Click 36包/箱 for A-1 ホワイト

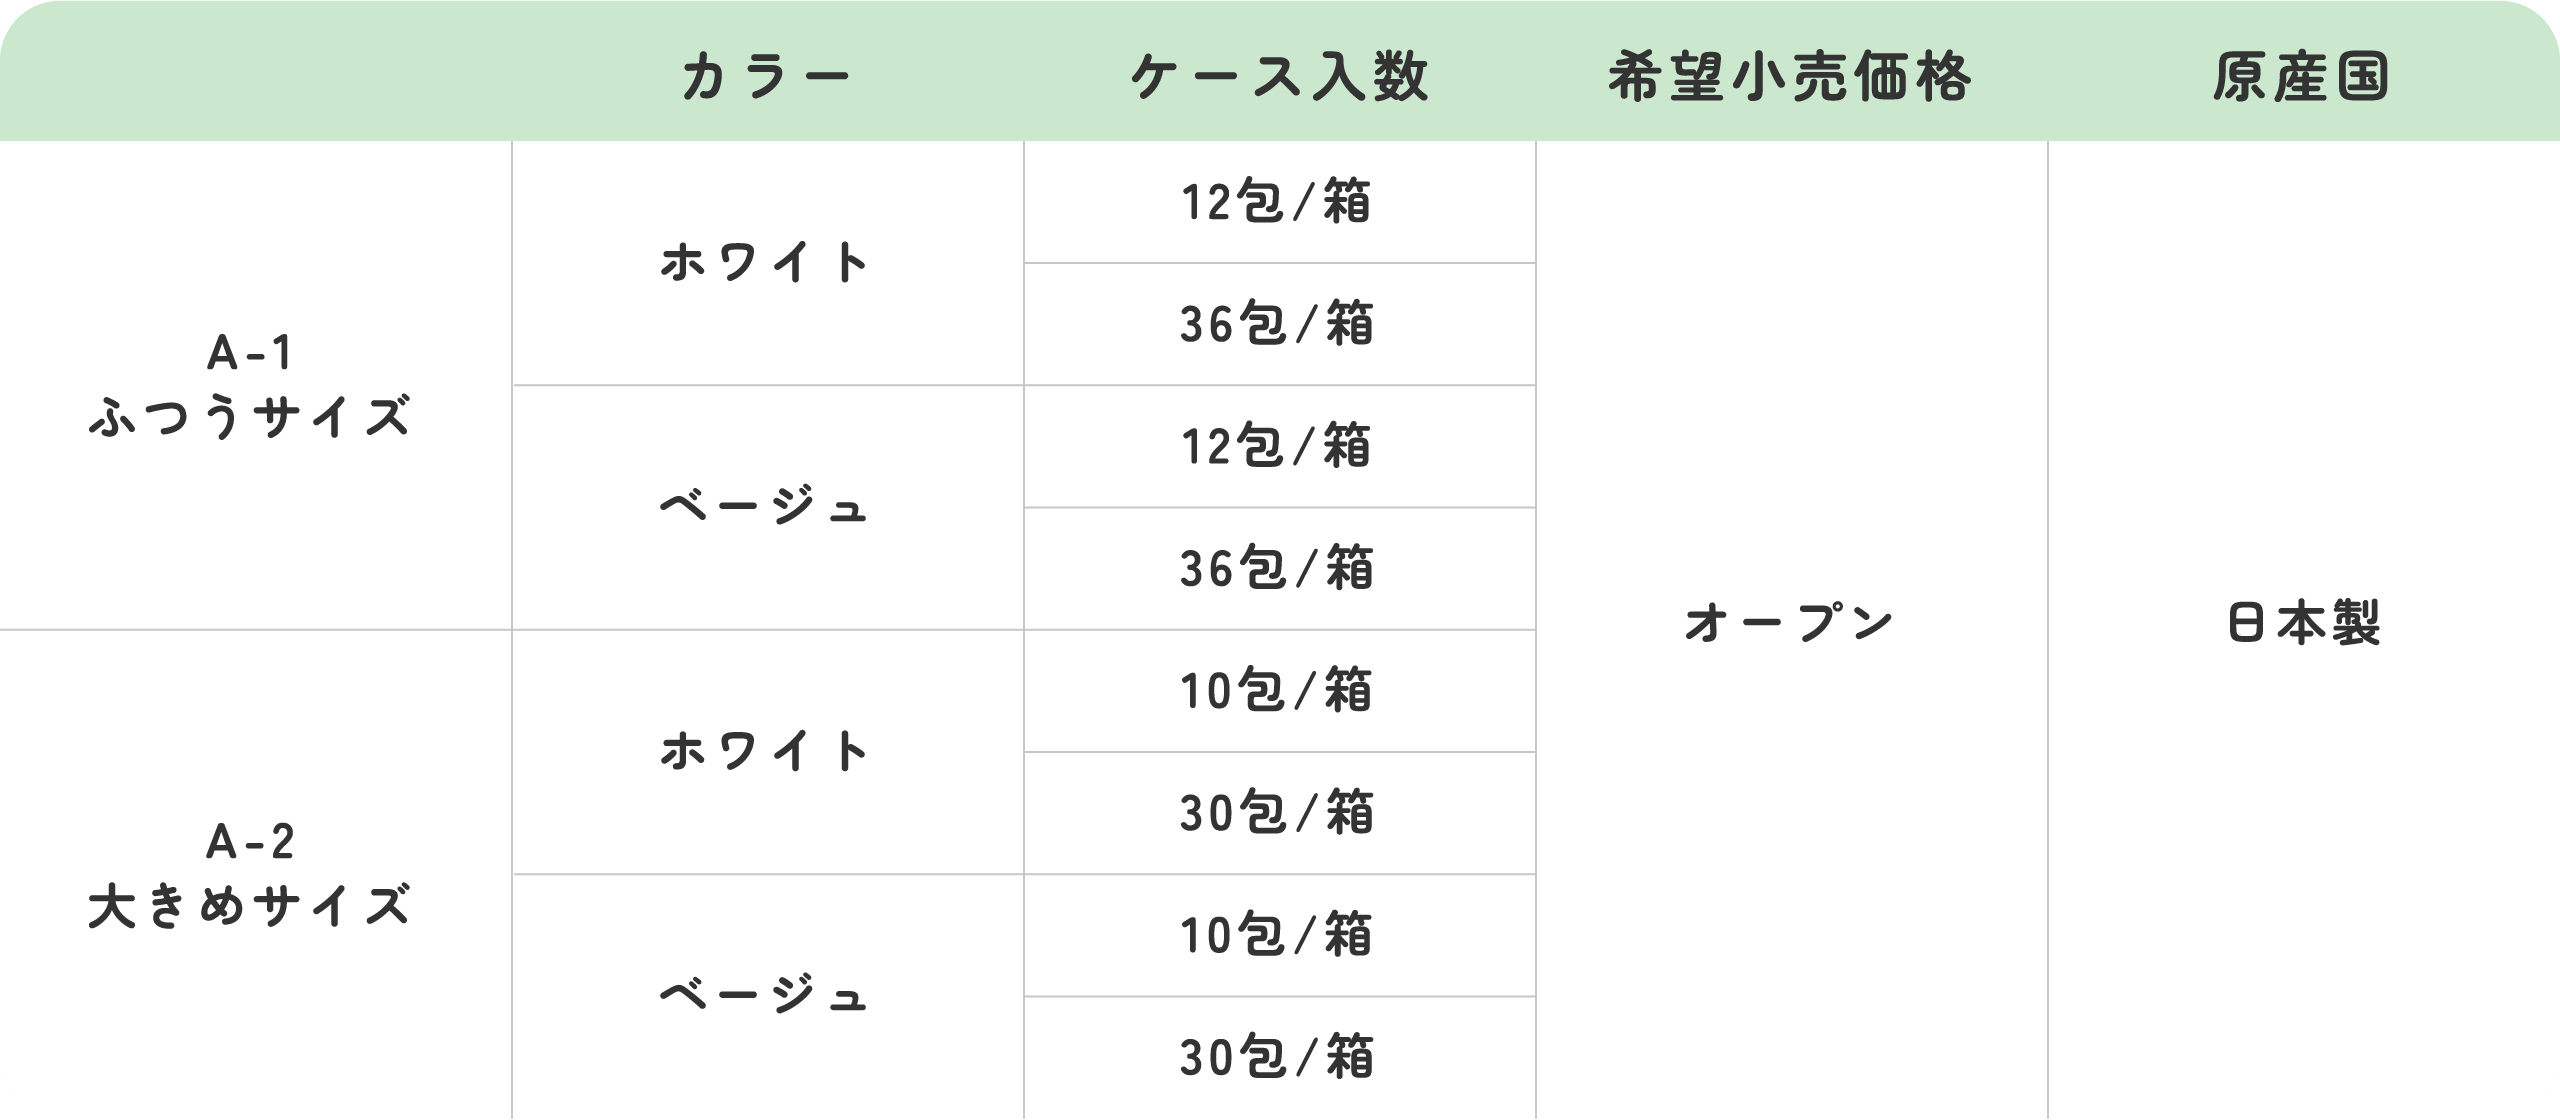[1277, 325]
